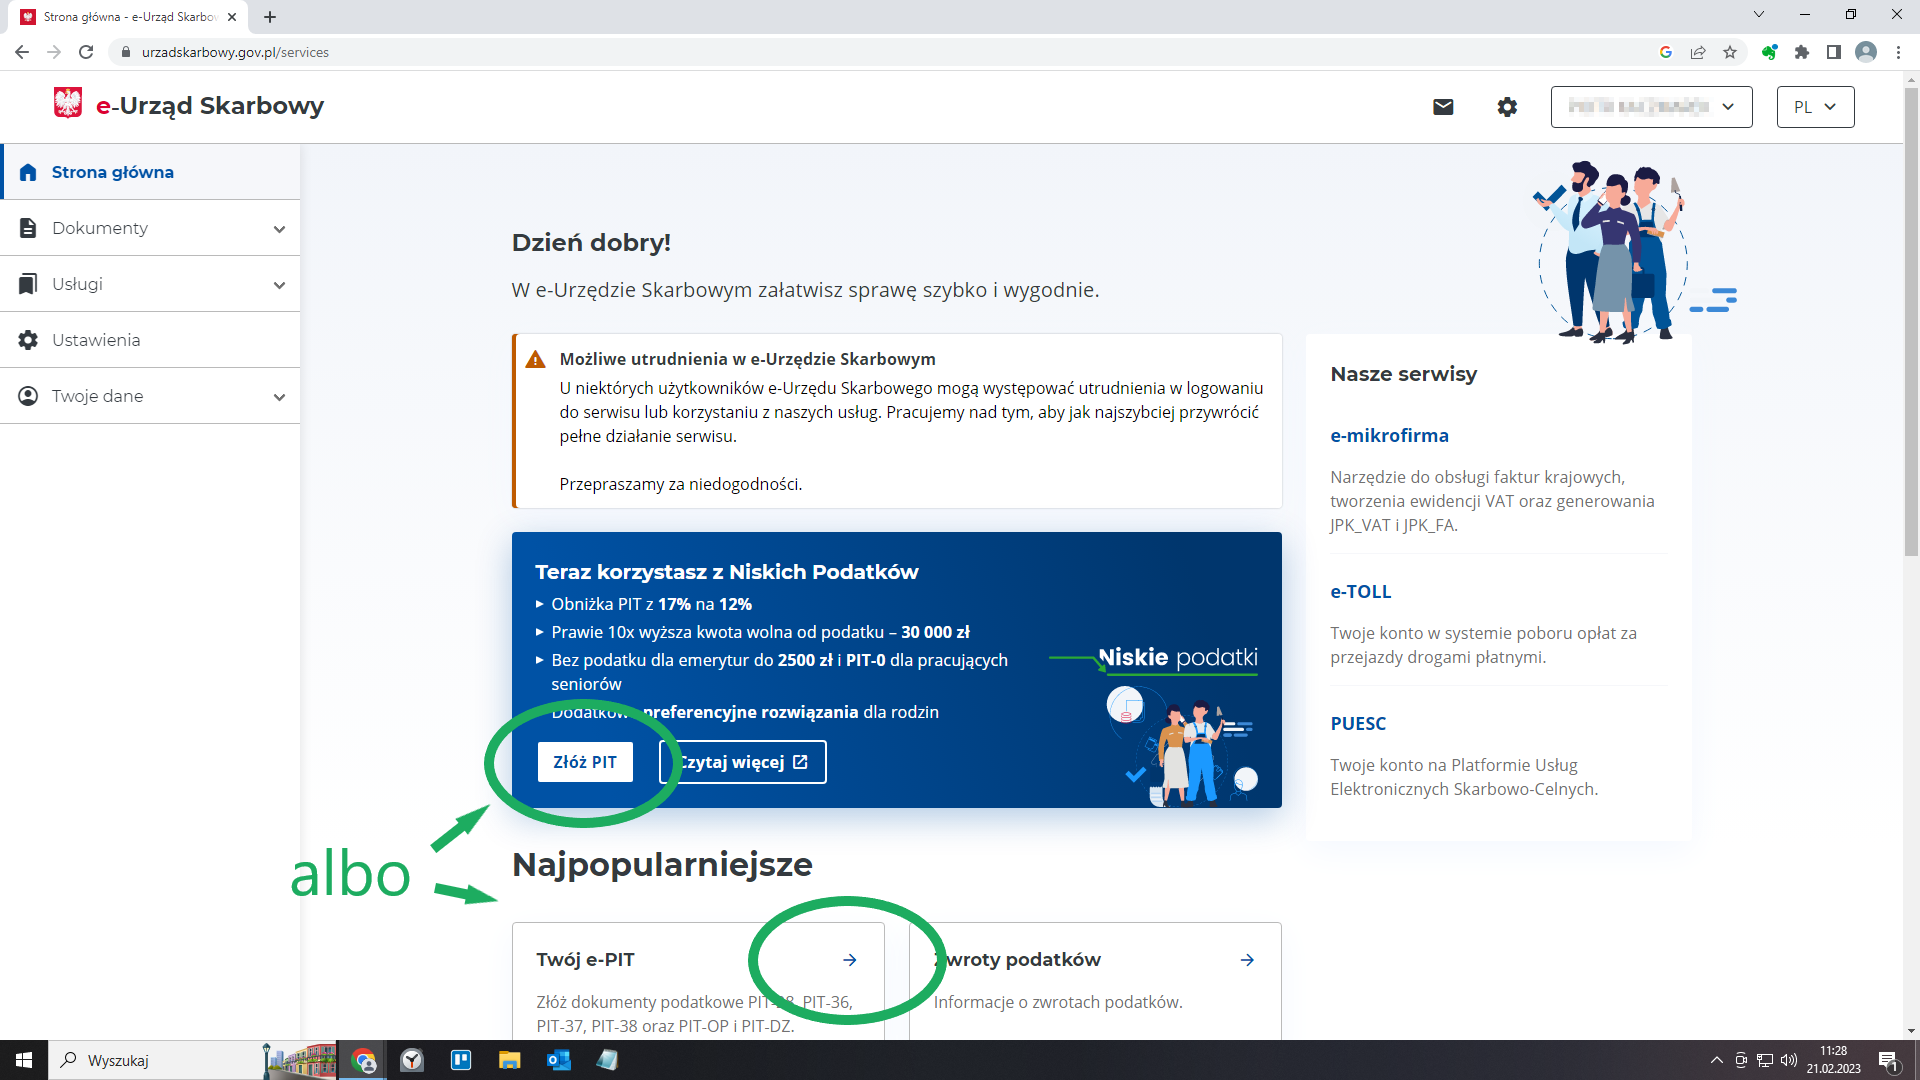Viewport: 1920px width, 1080px height.
Task: Click the page vertical scrollbar thumb
Action: tap(1911, 320)
